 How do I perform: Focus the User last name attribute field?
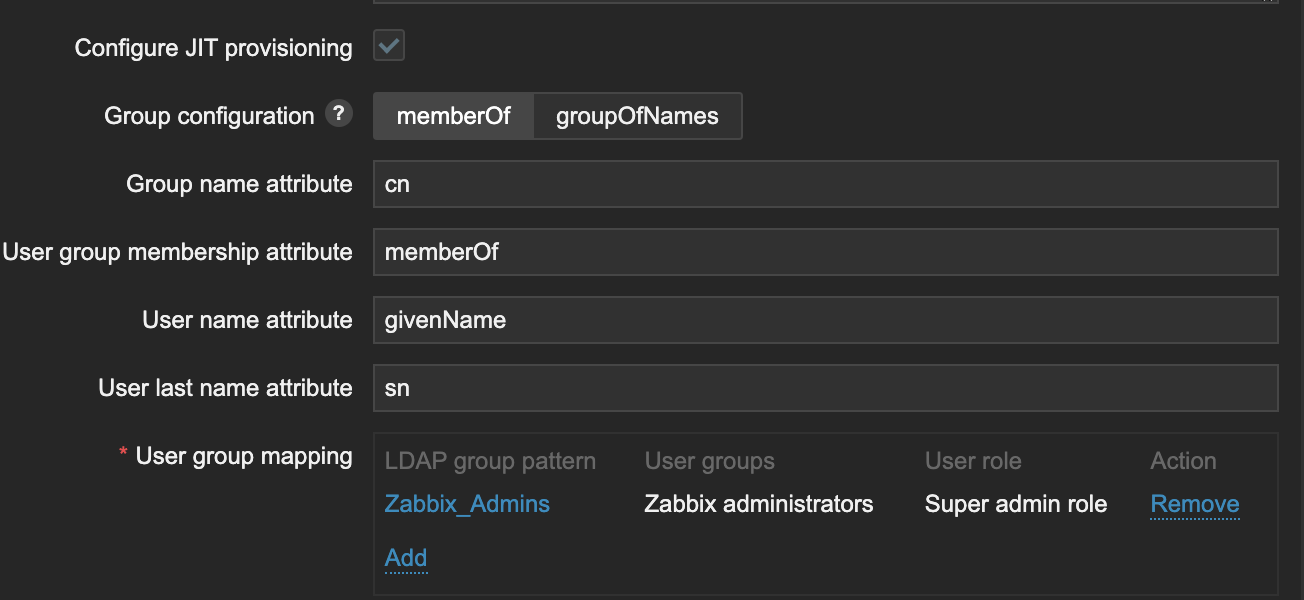coord(825,388)
